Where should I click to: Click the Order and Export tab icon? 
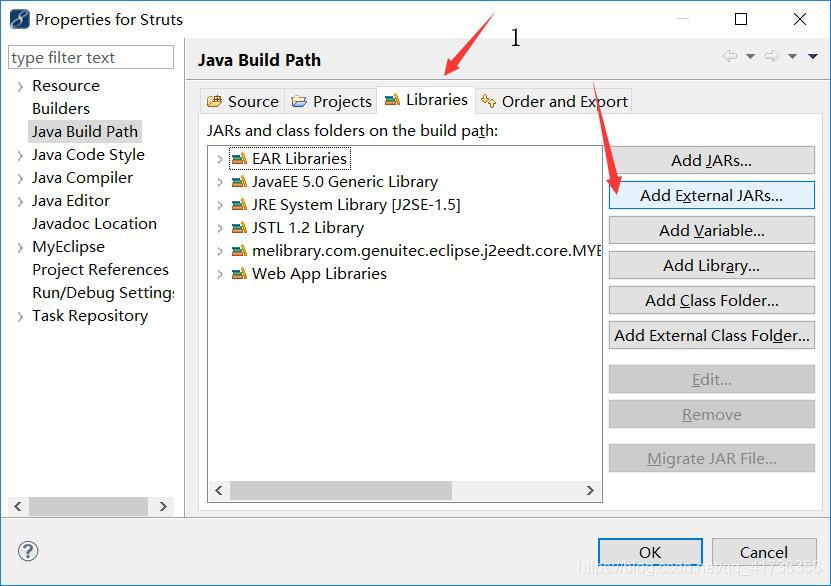tap(488, 101)
